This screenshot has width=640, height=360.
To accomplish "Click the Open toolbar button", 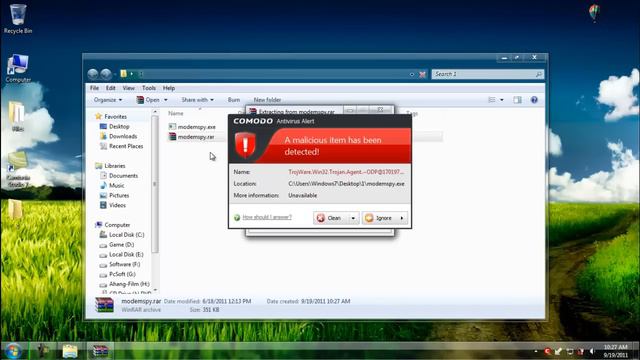I will tap(148, 100).
